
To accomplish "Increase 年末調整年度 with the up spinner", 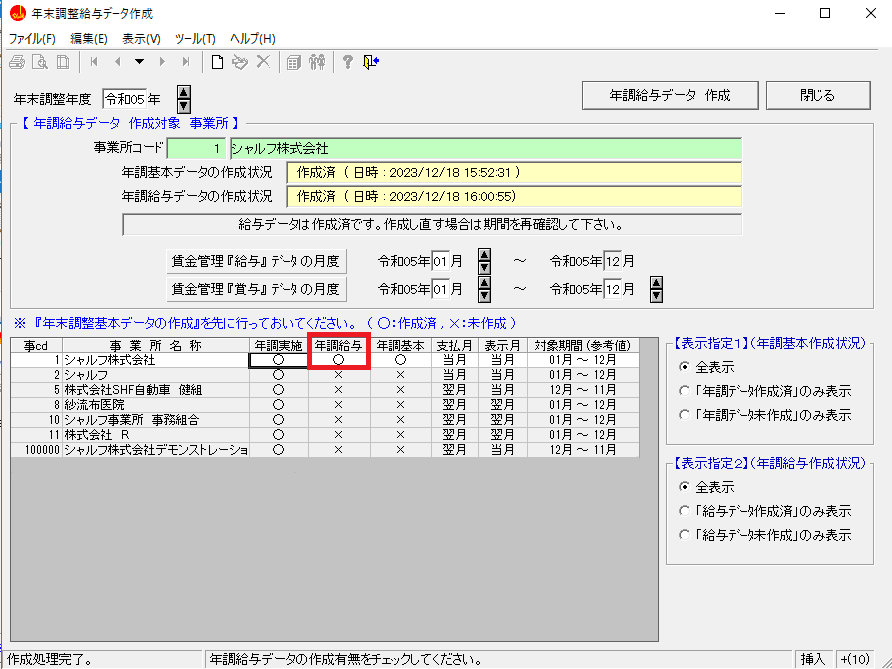I will pyautogui.click(x=182, y=94).
